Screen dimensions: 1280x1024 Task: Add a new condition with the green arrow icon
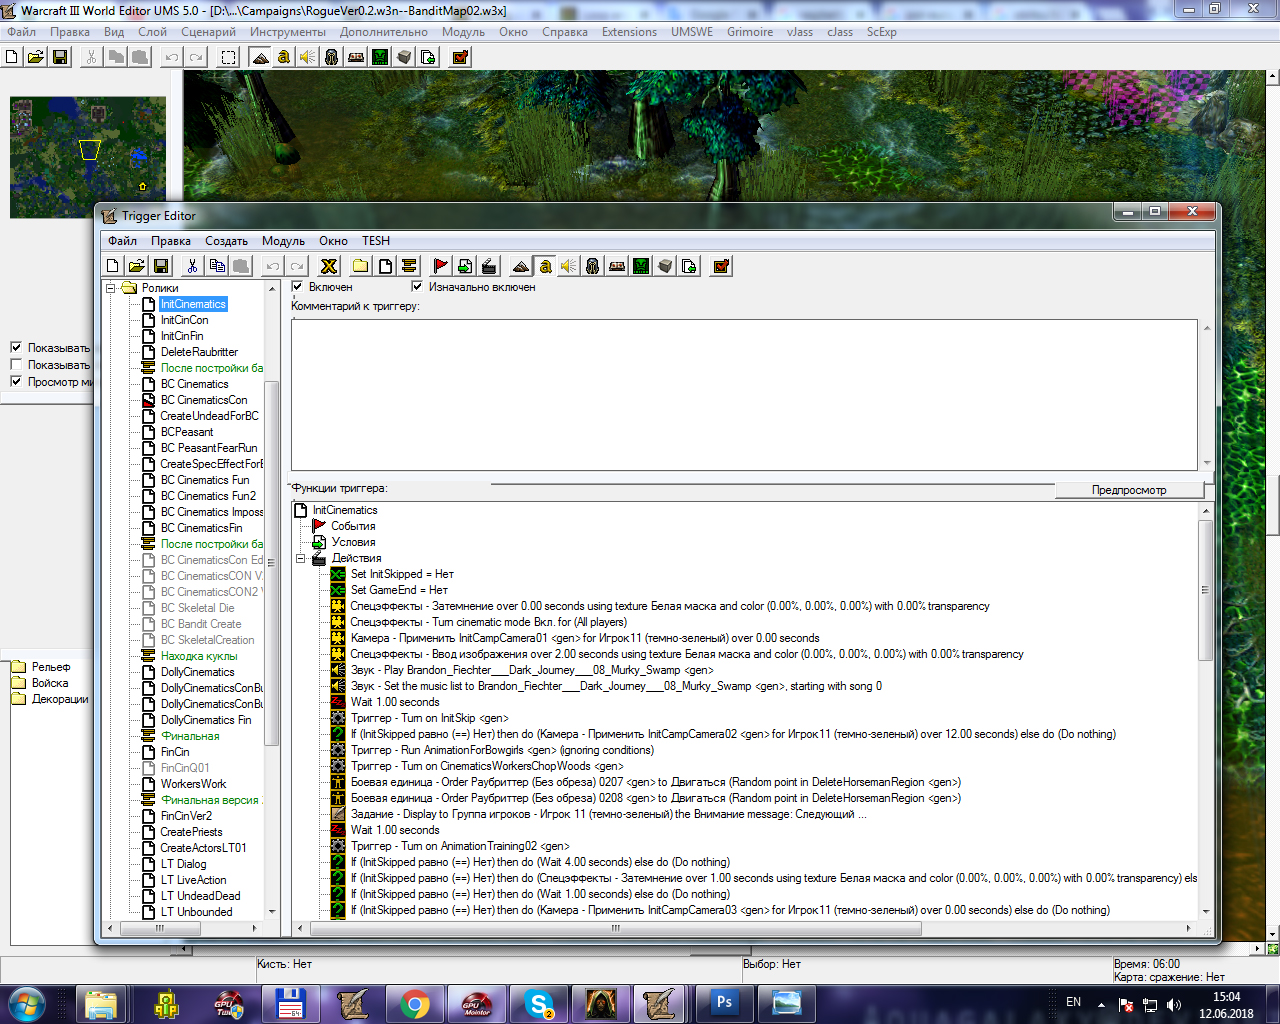(x=465, y=266)
